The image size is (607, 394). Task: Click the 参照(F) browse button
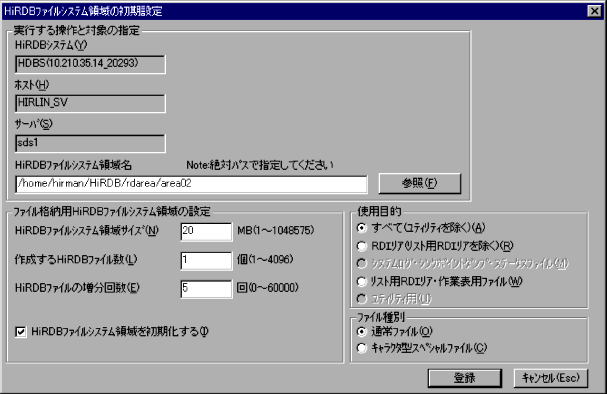tap(420, 183)
